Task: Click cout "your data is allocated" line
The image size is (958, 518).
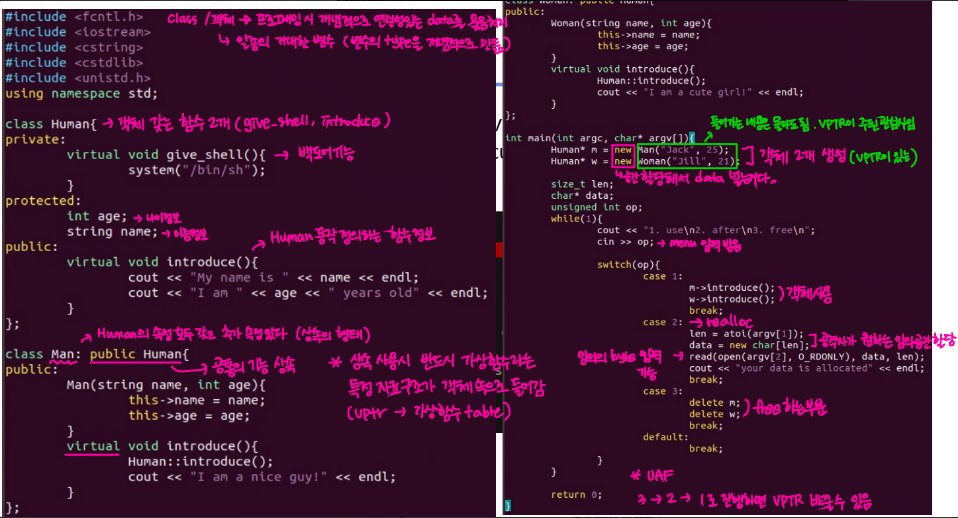Action: [x=806, y=368]
